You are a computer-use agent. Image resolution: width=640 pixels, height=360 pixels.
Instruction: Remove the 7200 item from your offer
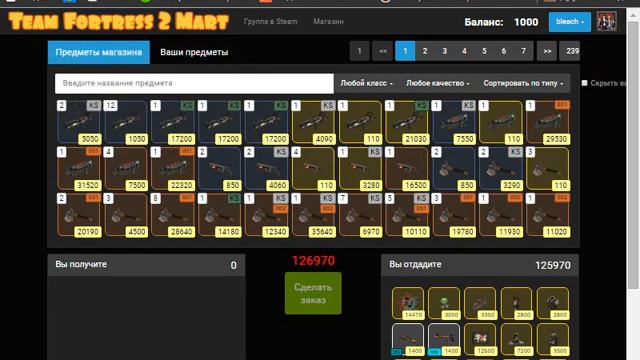516,339
